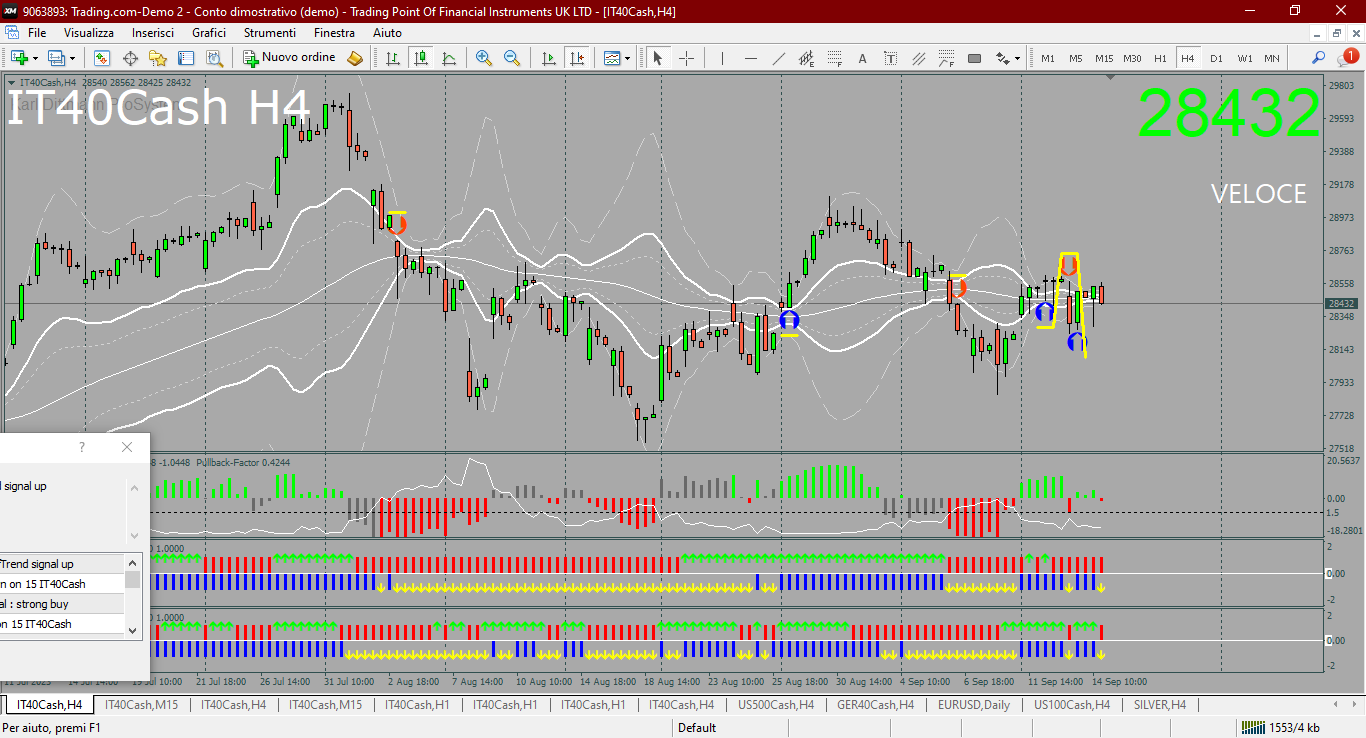Switch chart to M15 timeframe
The width and height of the screenshot is (1366, 738).
[1104, 58]
